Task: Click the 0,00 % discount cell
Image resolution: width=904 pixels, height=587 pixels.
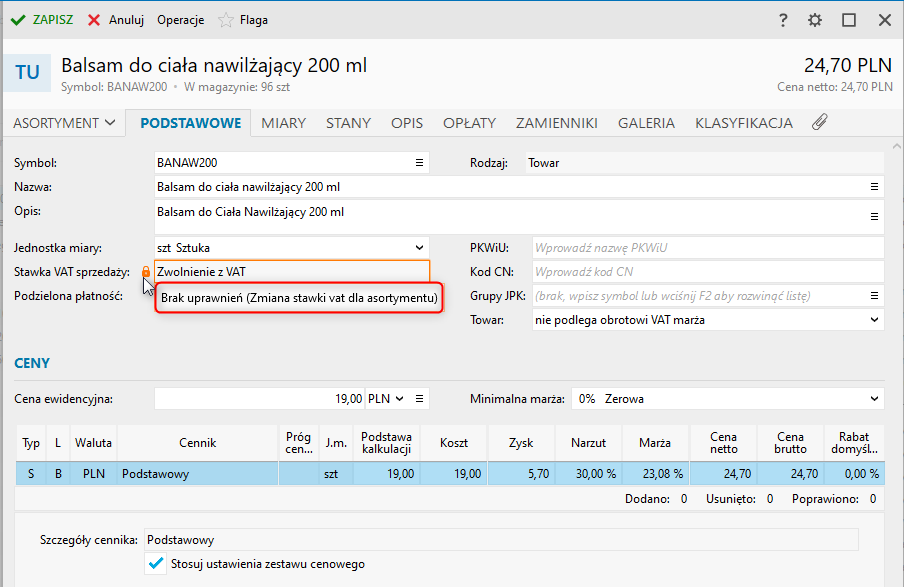Action: [854, 473]
